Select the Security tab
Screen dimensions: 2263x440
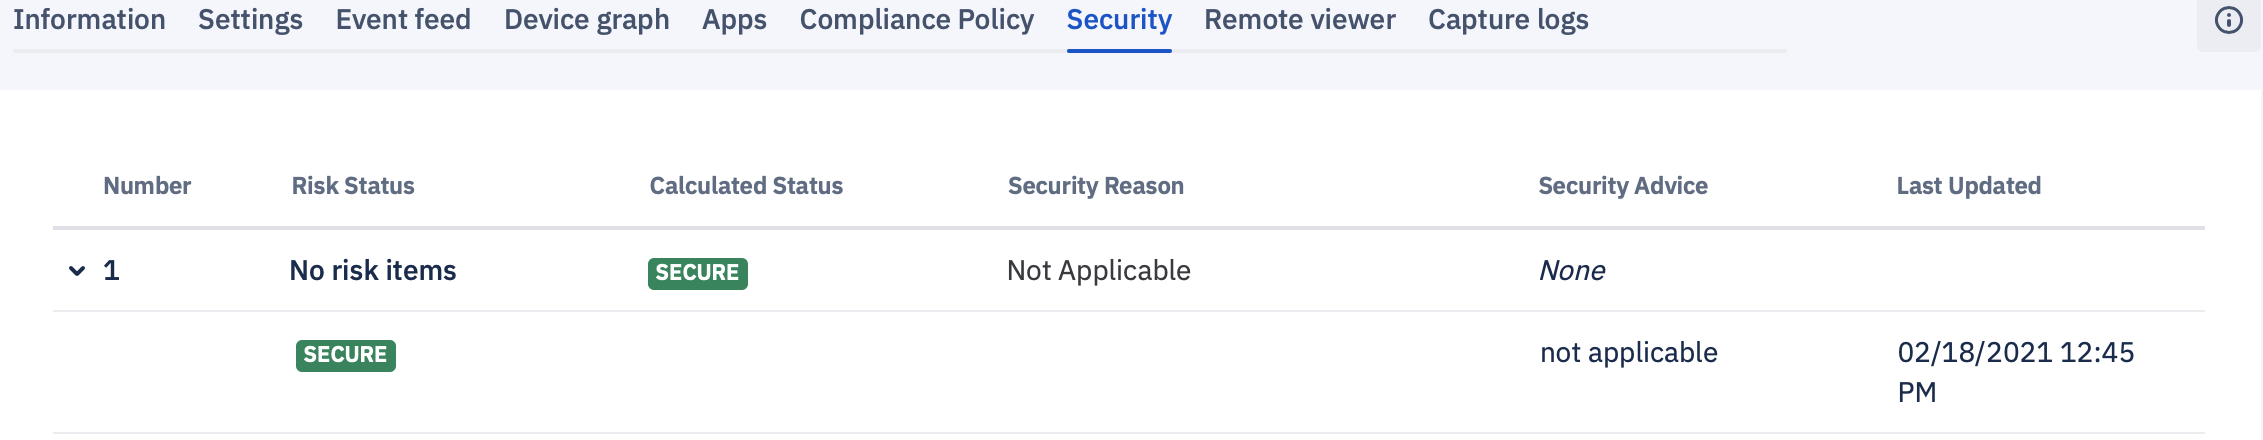point(1119,20)
